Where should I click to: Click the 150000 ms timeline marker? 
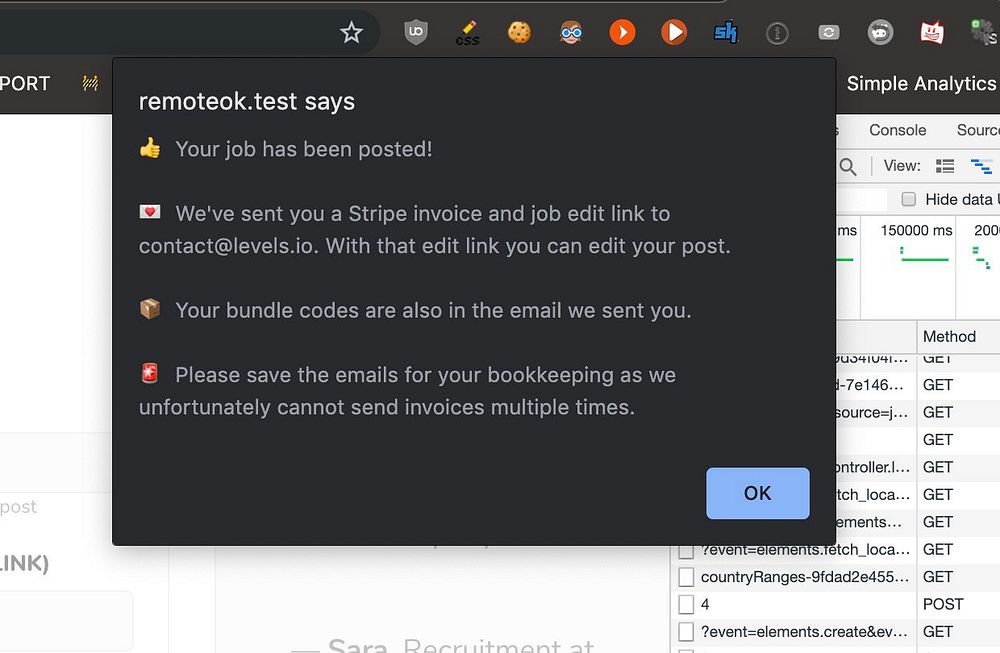click(x=916, y=230)
